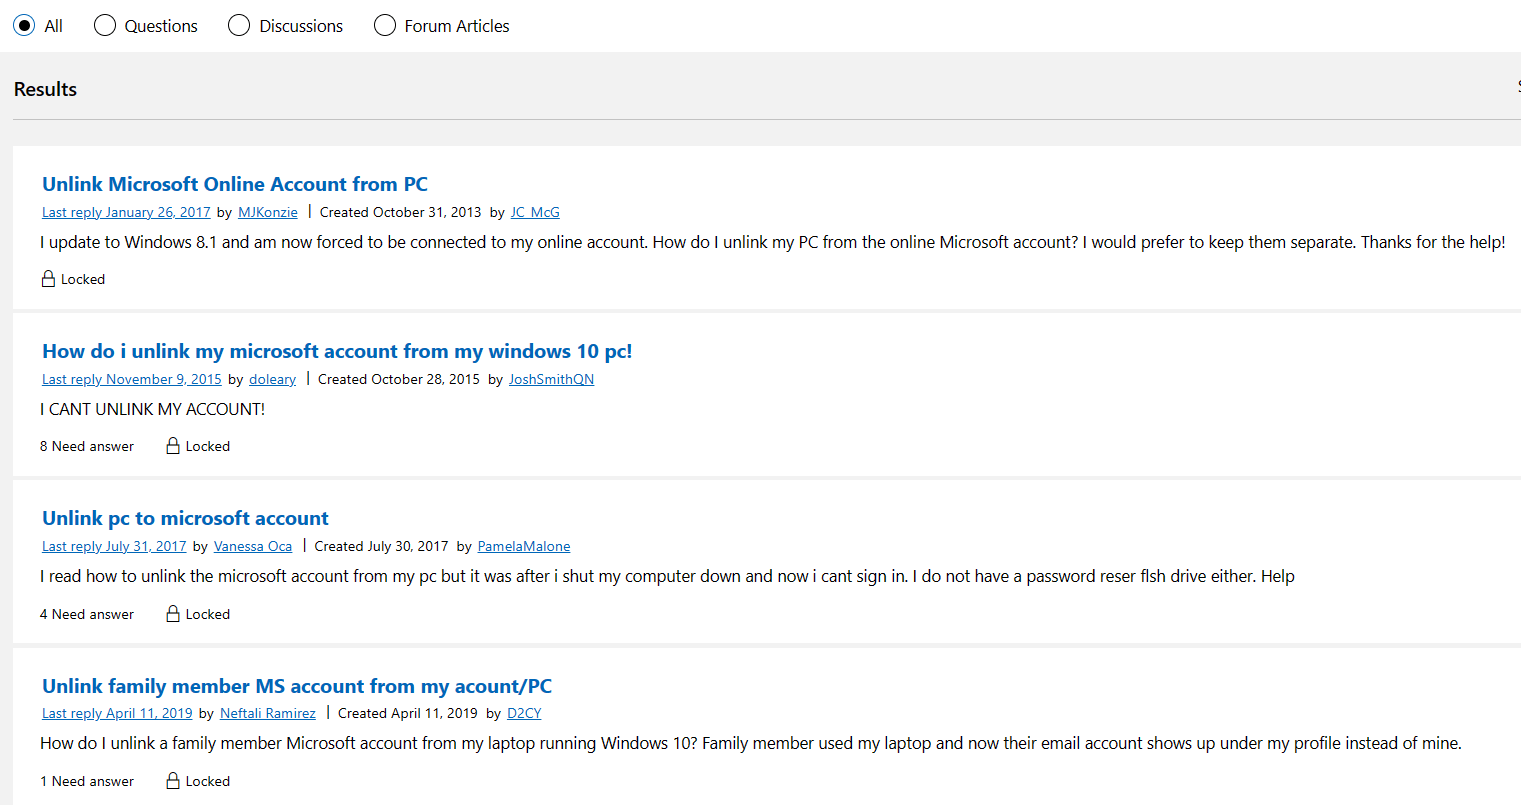The width and height of the screenshot is (1521, 805).
Task: Click summary about unlinking family member account
Action: click(x=751, y=743)
